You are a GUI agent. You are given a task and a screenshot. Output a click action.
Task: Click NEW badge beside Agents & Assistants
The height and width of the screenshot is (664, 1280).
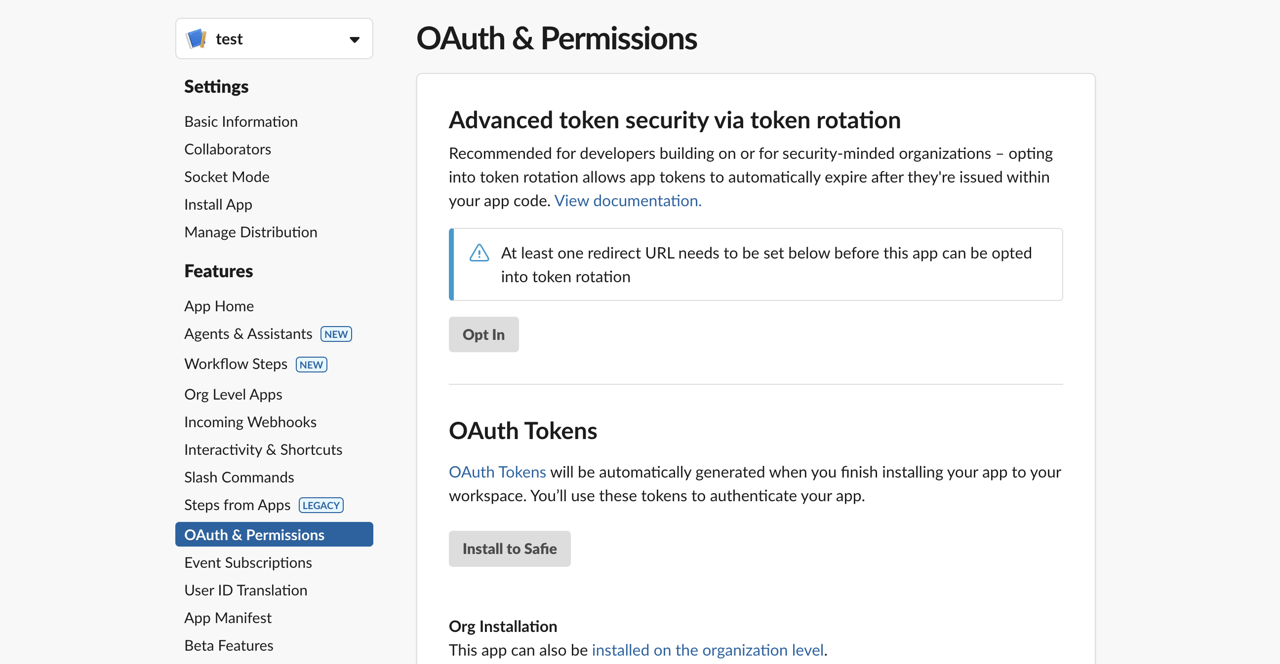click(336, 334)
